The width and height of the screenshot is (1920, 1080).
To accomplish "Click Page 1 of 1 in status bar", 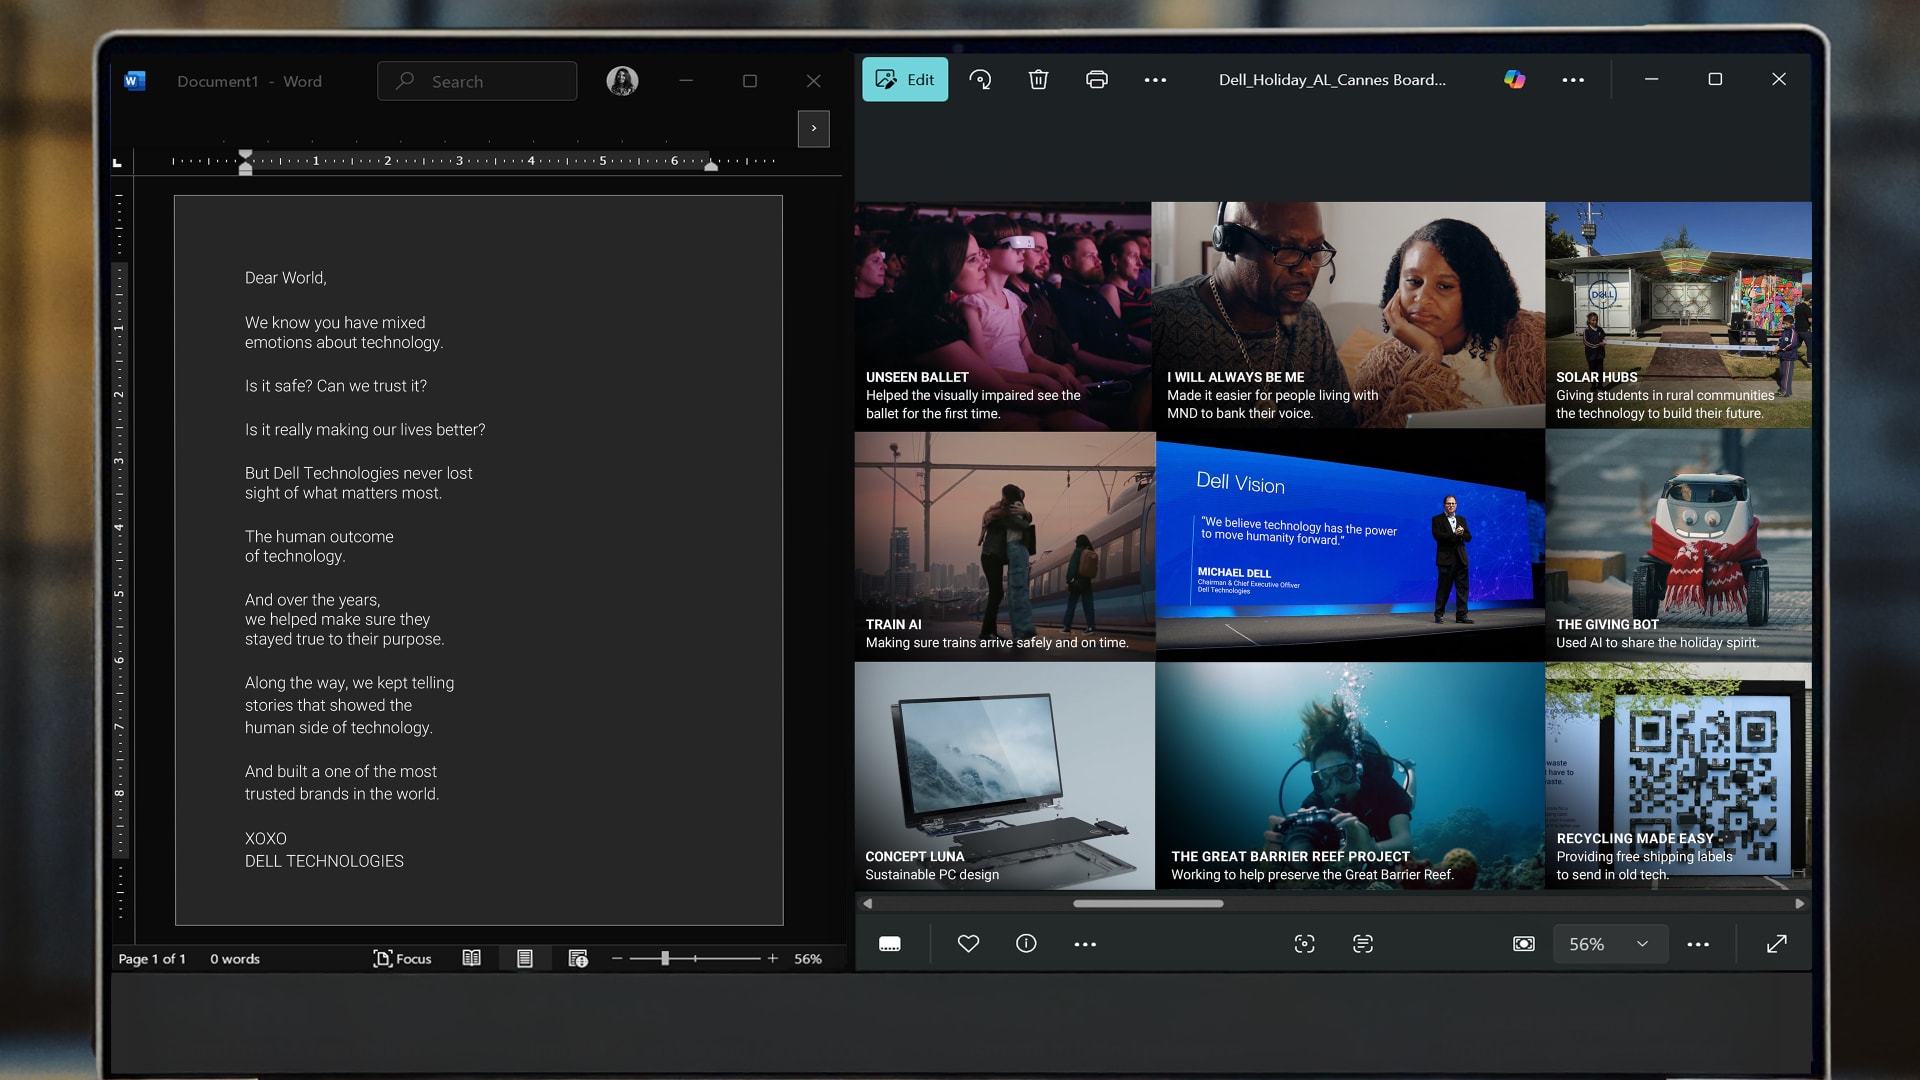I will [152, 959].
